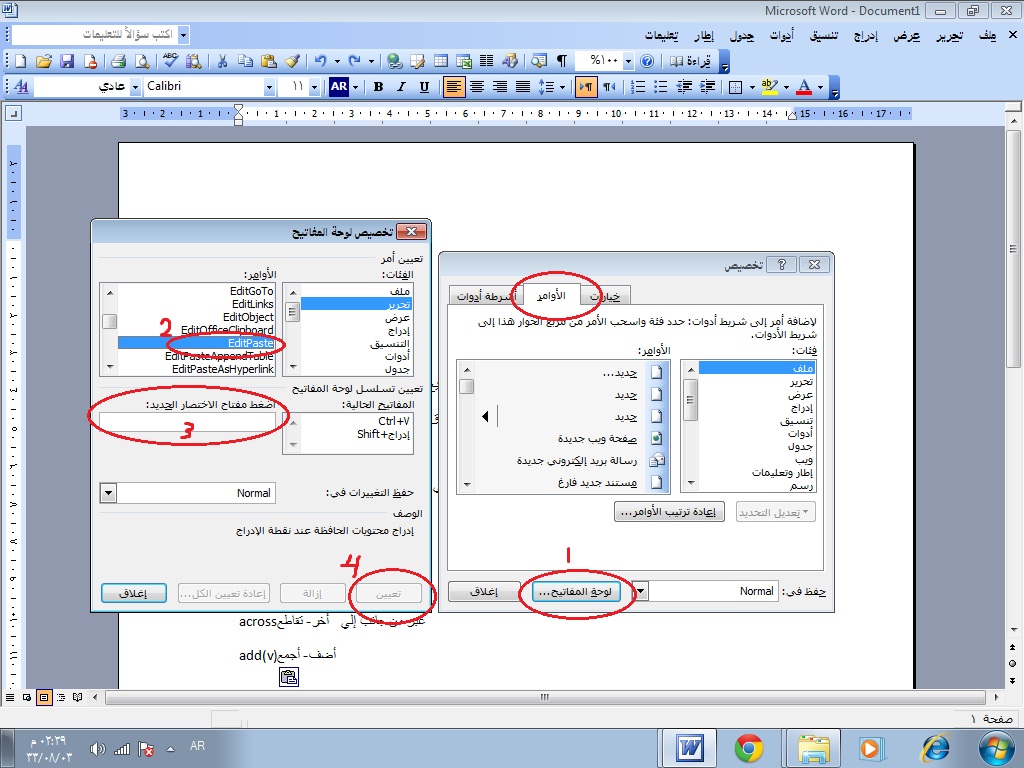Toggle Bold formatting
Screen dimensions: 1024x768
(378, 86)
